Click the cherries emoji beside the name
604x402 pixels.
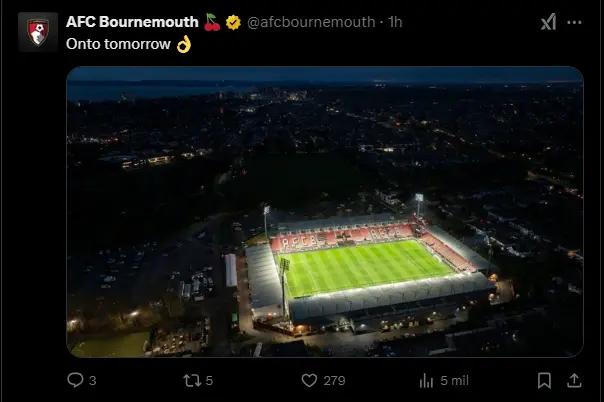pos(212,22)
